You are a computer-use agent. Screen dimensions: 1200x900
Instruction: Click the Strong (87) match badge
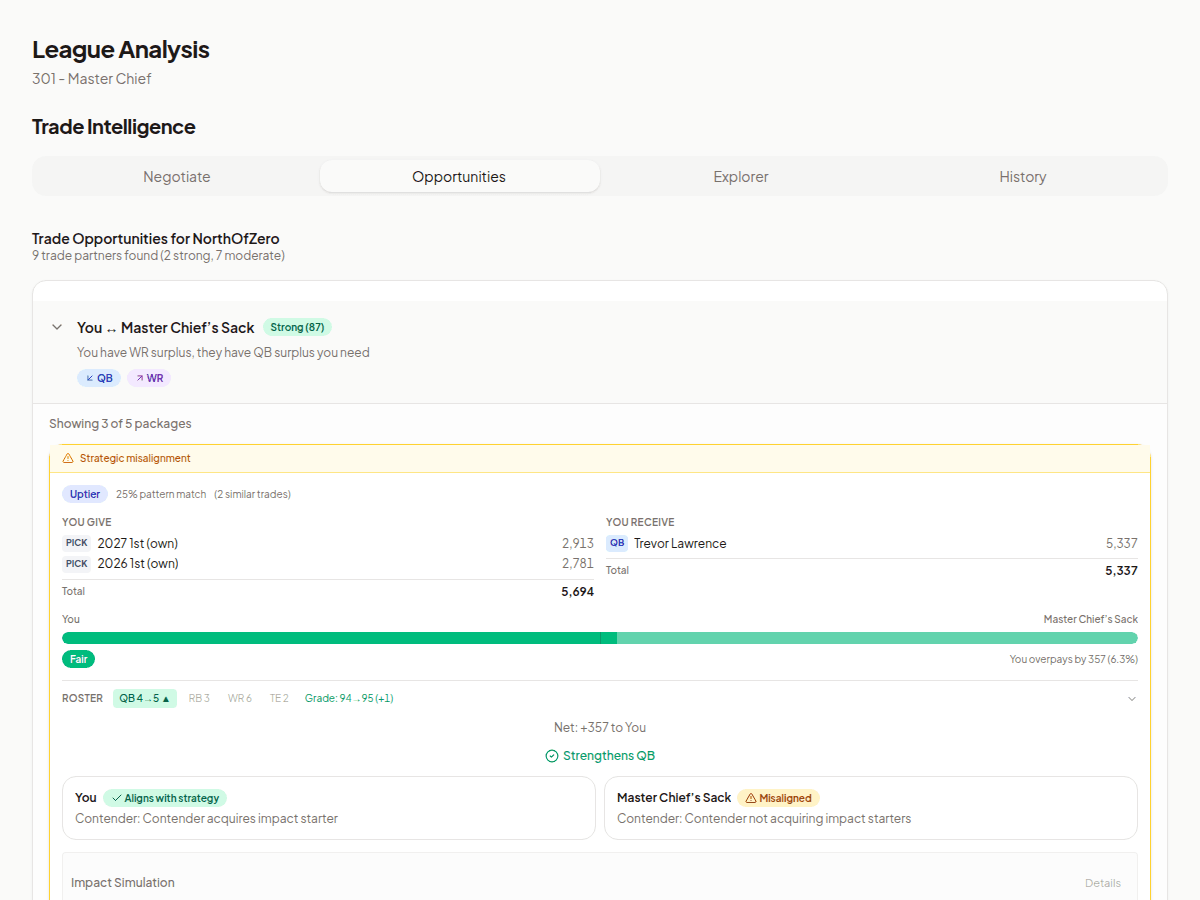(x=297, y=327)
